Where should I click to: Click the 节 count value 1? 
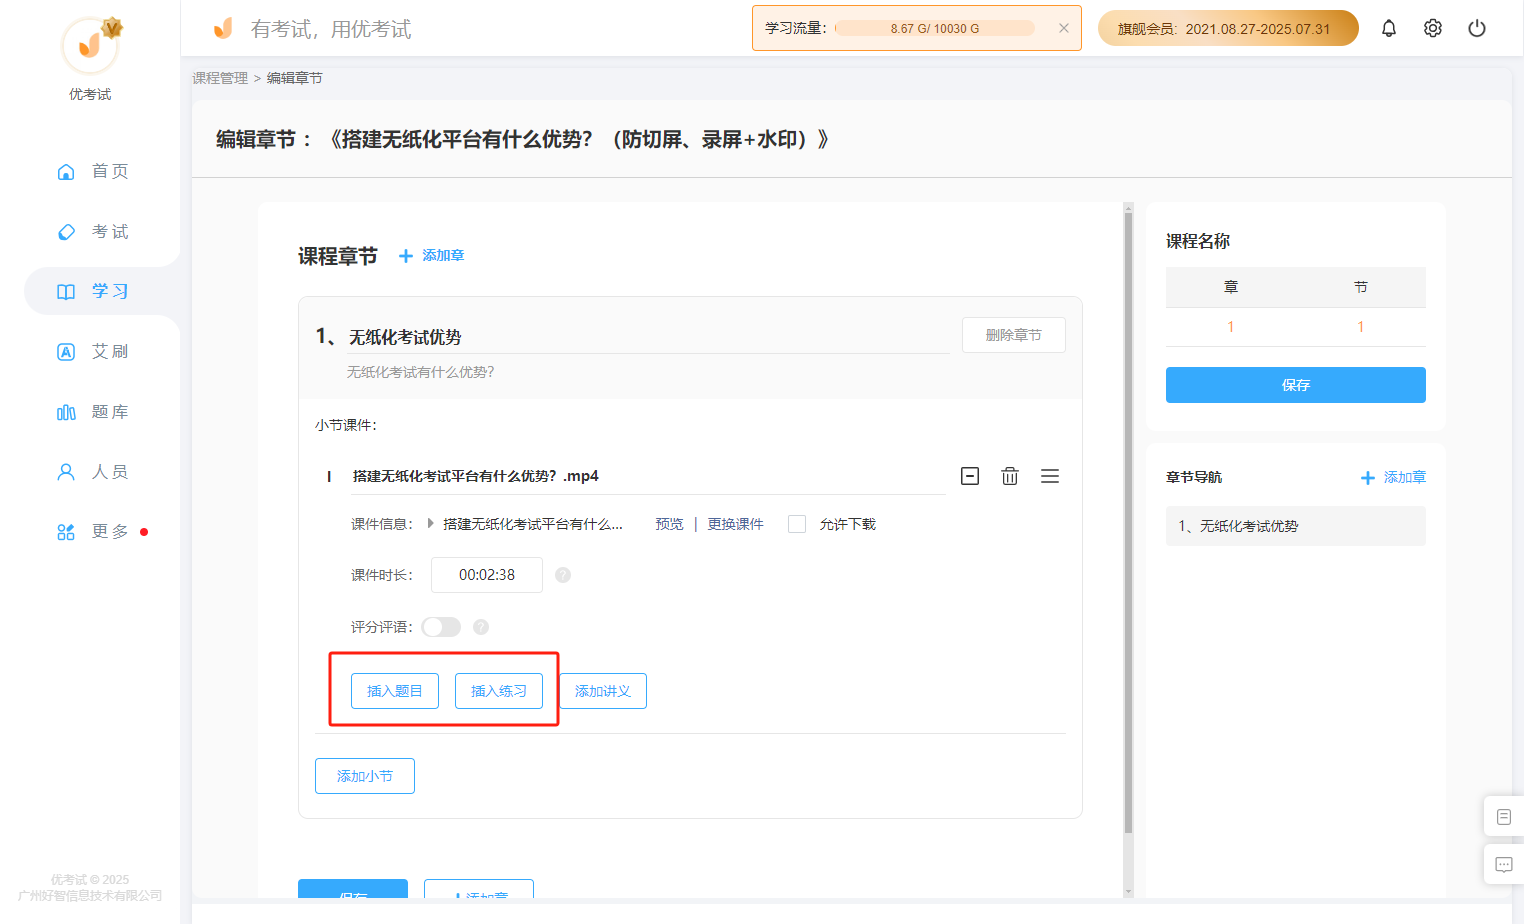tap(1361, 327)
